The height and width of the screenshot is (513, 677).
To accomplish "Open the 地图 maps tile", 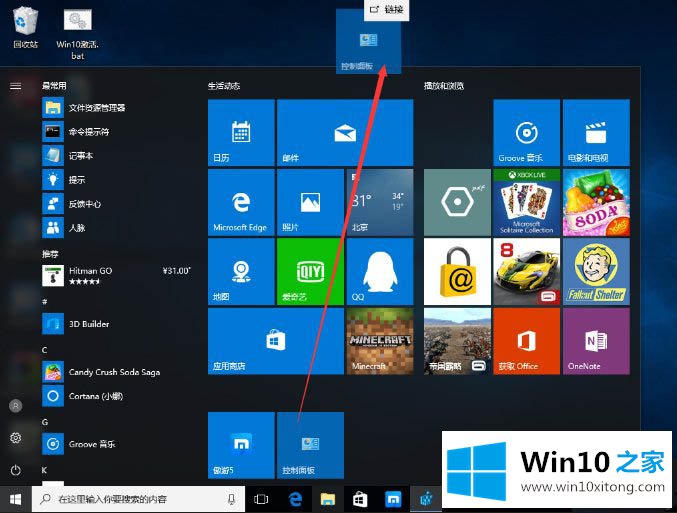I will [x=241, y=272].
